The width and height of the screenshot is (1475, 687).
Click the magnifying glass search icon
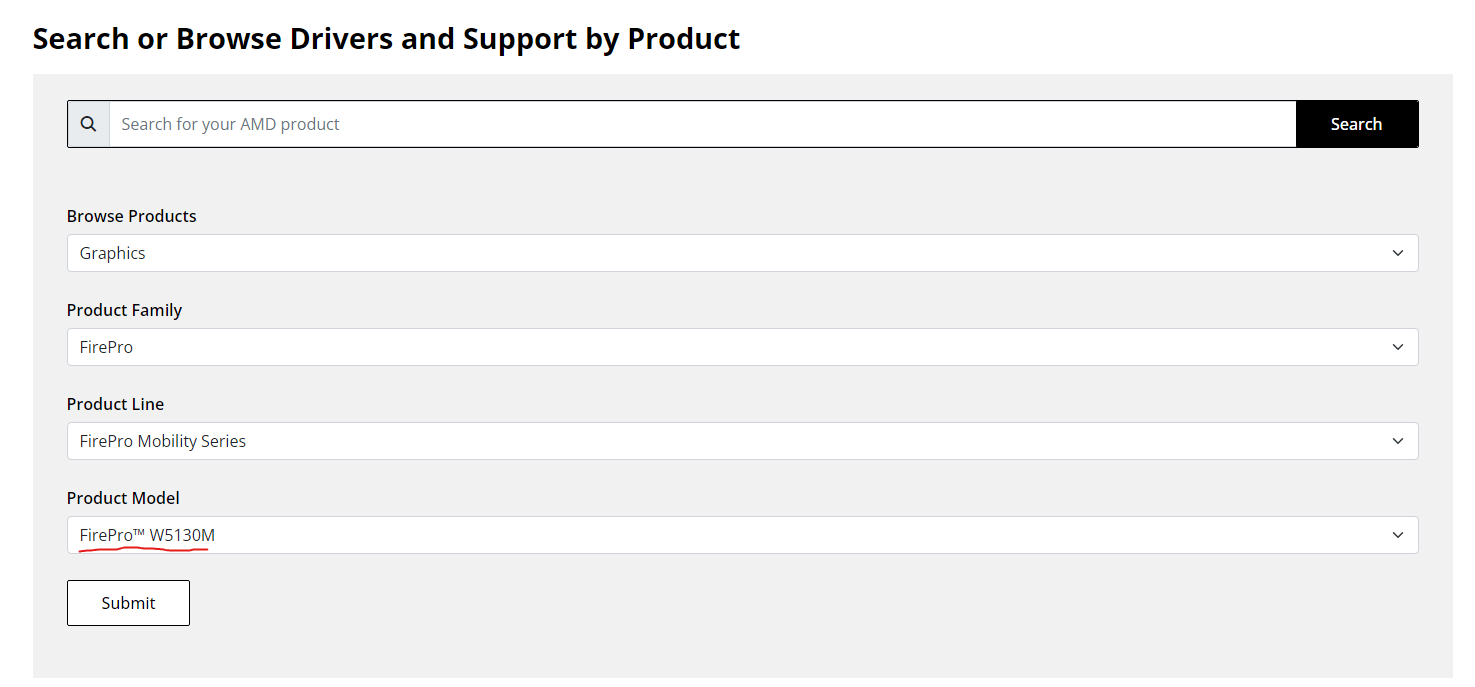point(89,124)
